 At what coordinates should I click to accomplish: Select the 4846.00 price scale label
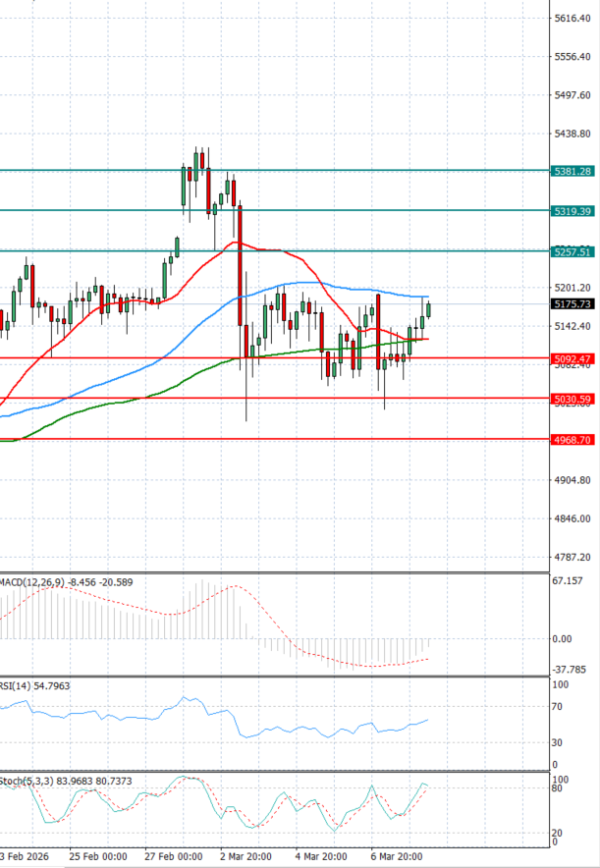click(x=573, y=518)
